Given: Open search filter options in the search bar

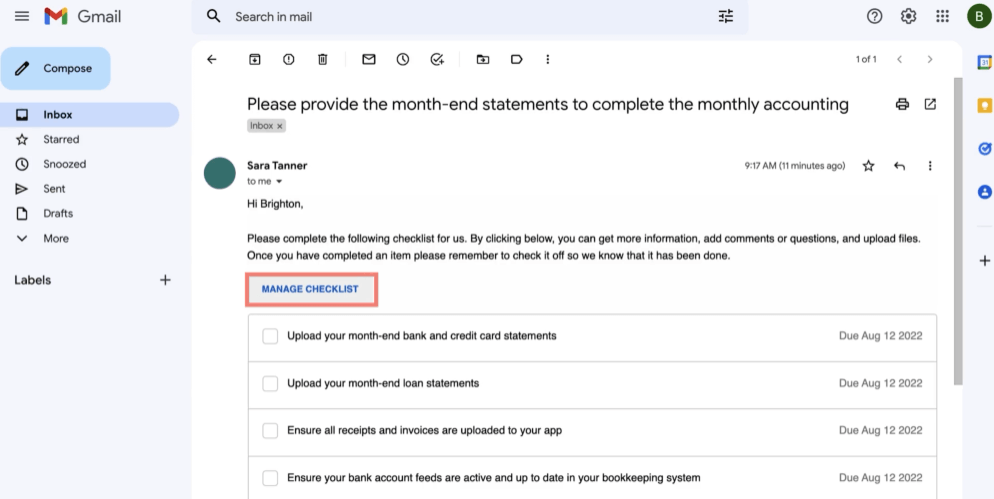Looking at the screenshot, I should (x=726, y=16).
